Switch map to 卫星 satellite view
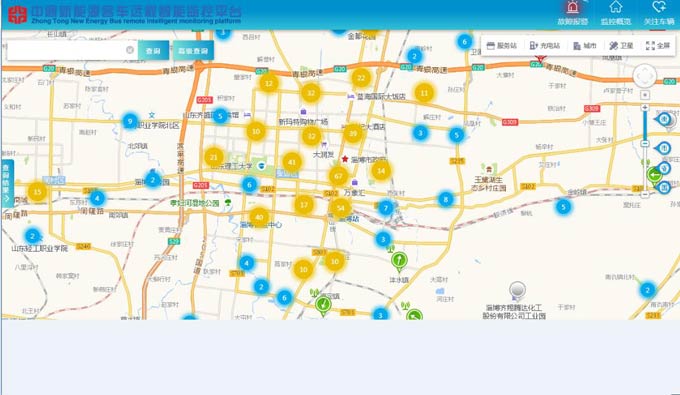 [x=621, y=46]
